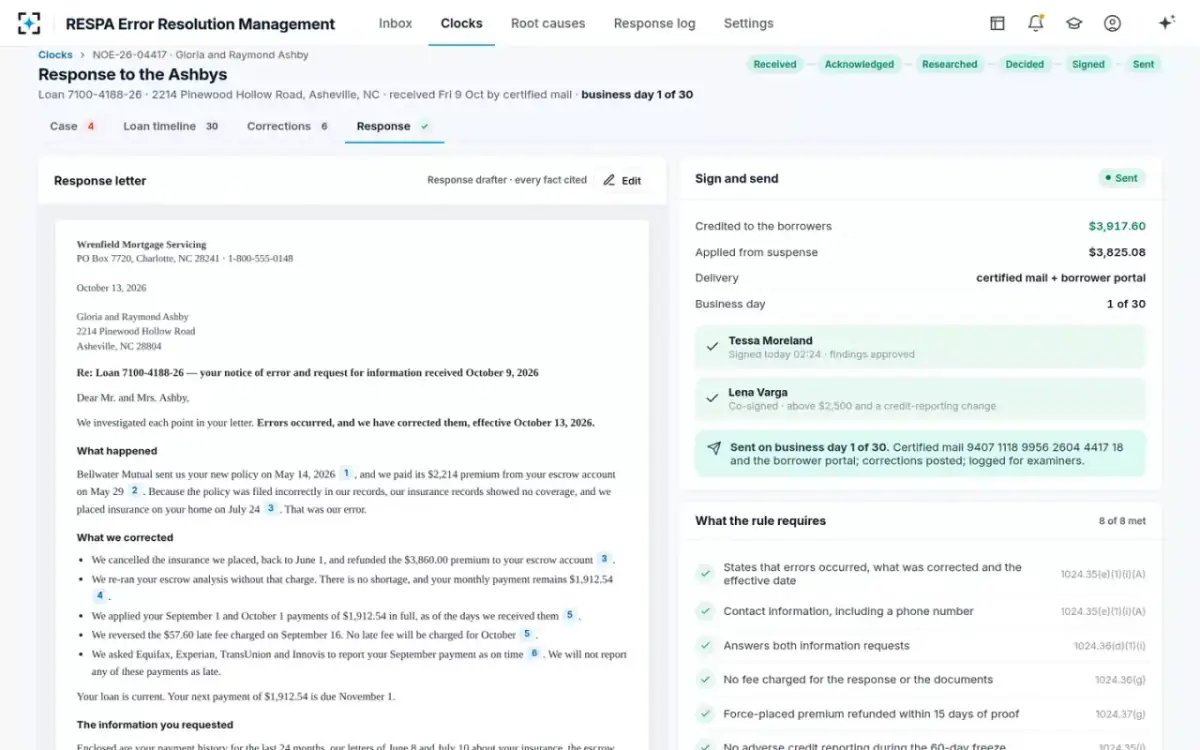Open the user profile icon
1200x750 pixels.
pos(1112,23)
